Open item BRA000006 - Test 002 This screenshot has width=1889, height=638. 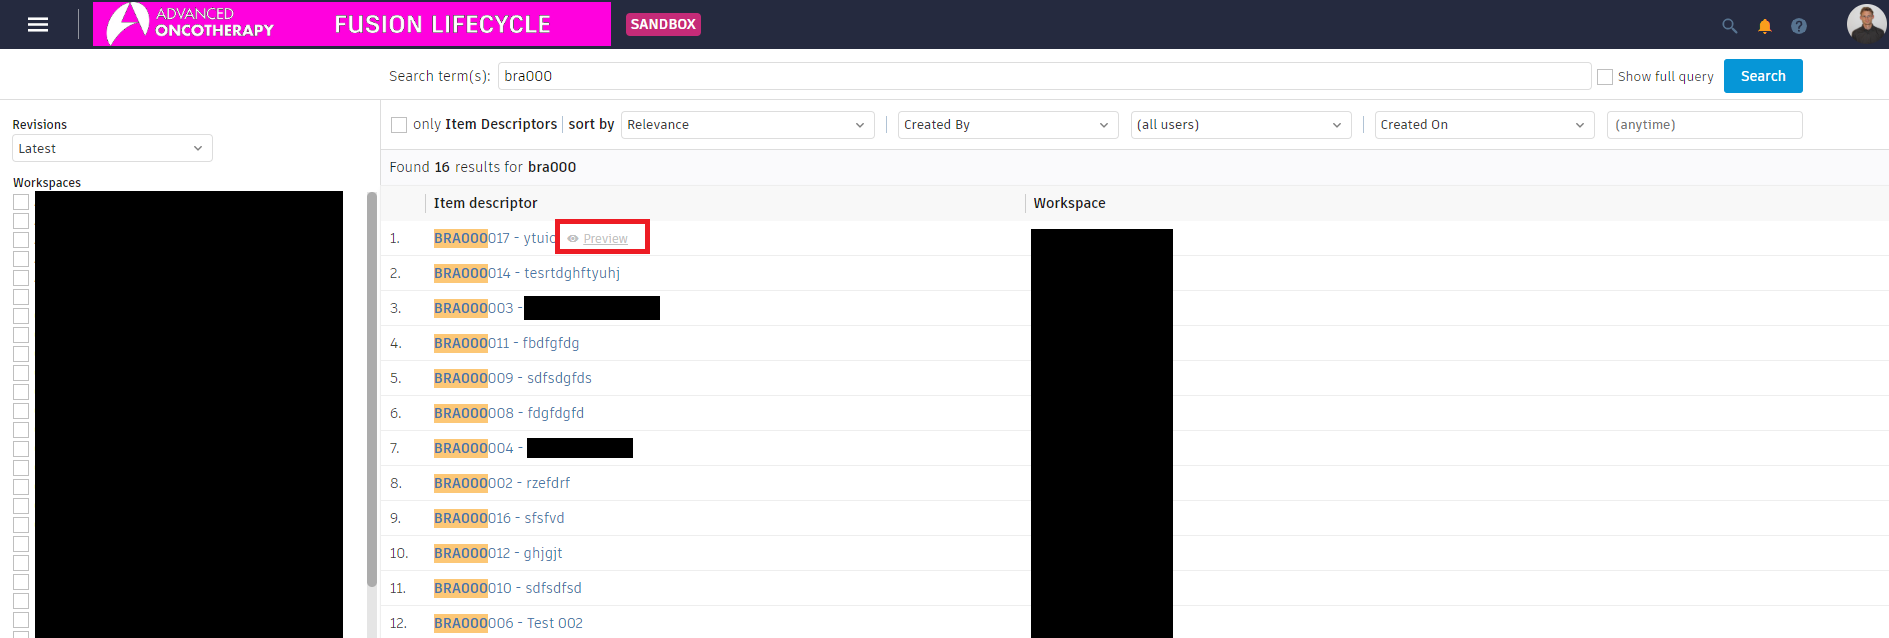point(508,623)
